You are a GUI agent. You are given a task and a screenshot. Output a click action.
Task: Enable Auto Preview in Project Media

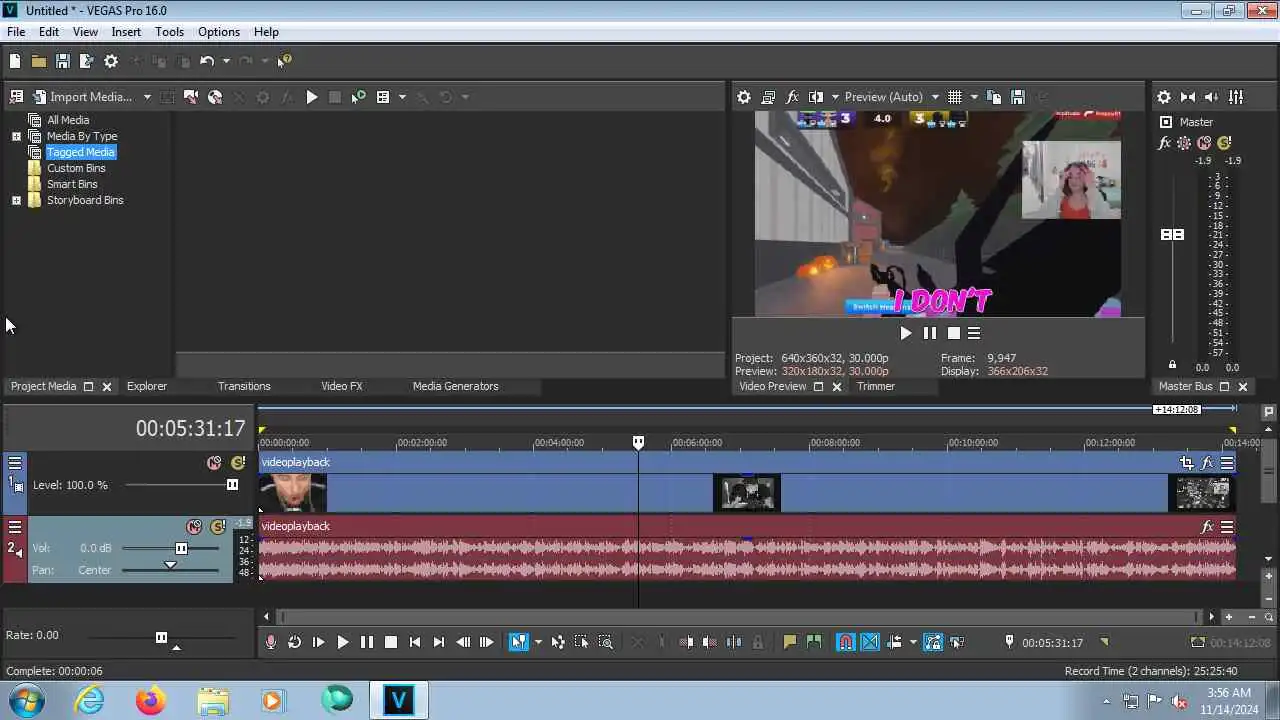tap(358, 97)
